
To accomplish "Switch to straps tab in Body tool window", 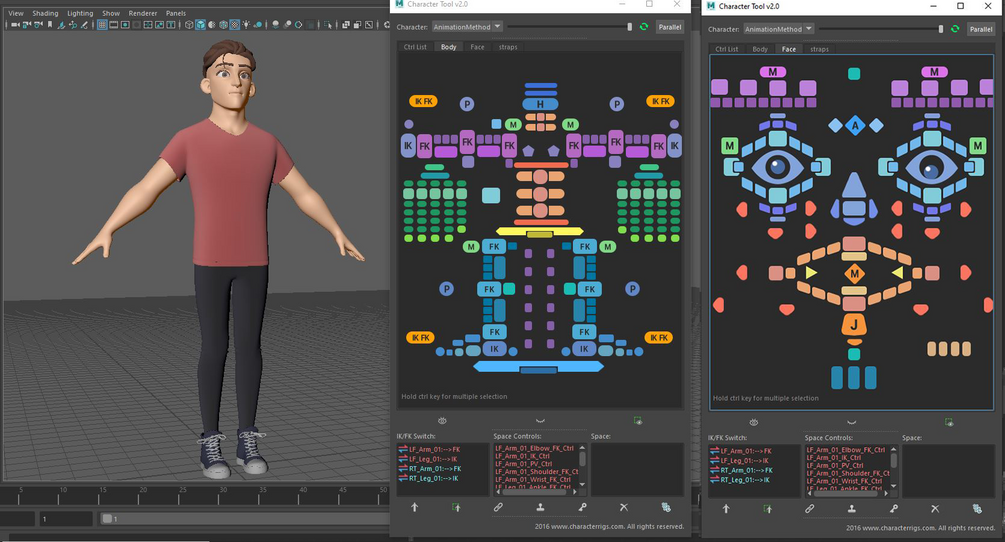I will (508, 47).
